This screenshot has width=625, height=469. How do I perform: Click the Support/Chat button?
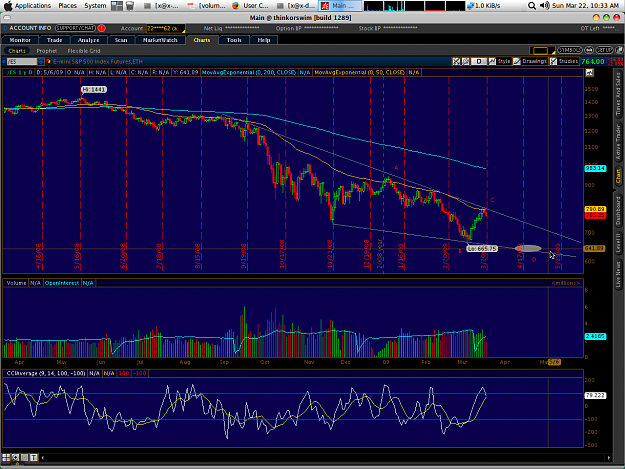pos(75,28)
